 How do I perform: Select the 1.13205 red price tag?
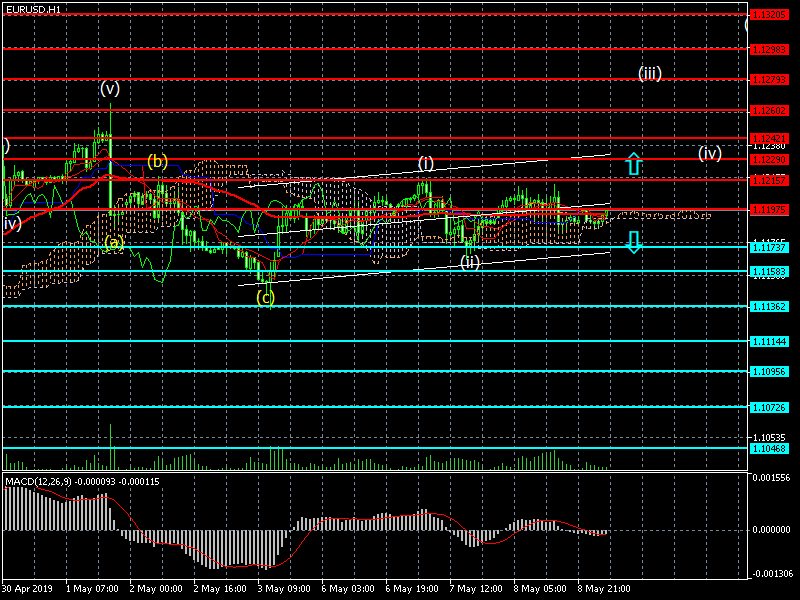pyautogui.click(x=769, y=15)
